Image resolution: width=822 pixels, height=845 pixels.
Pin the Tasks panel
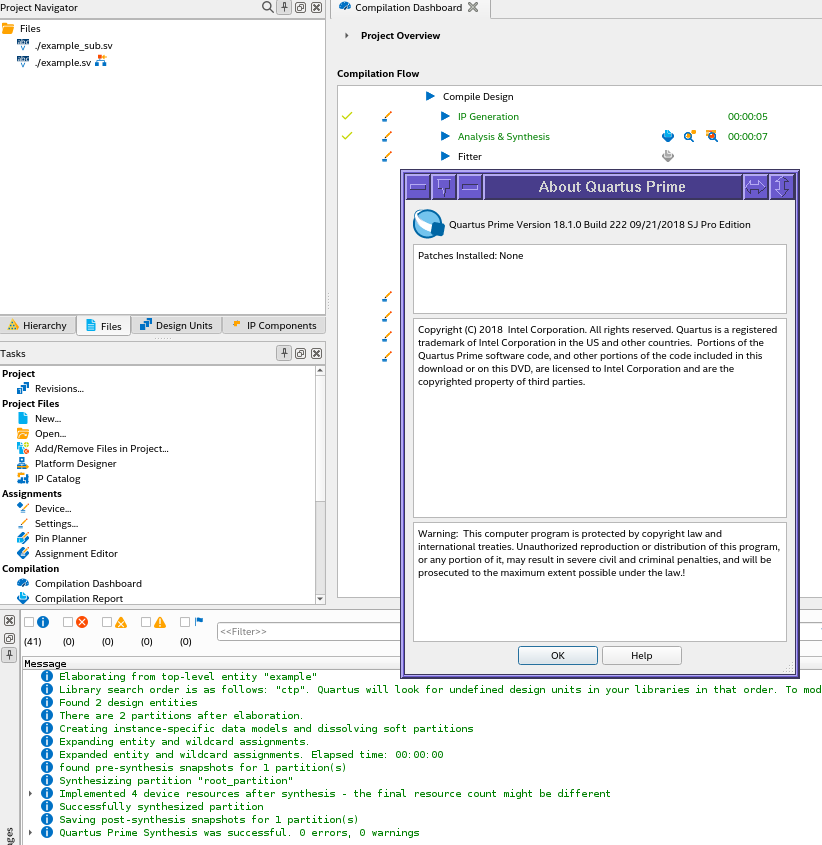pos(284,353)
